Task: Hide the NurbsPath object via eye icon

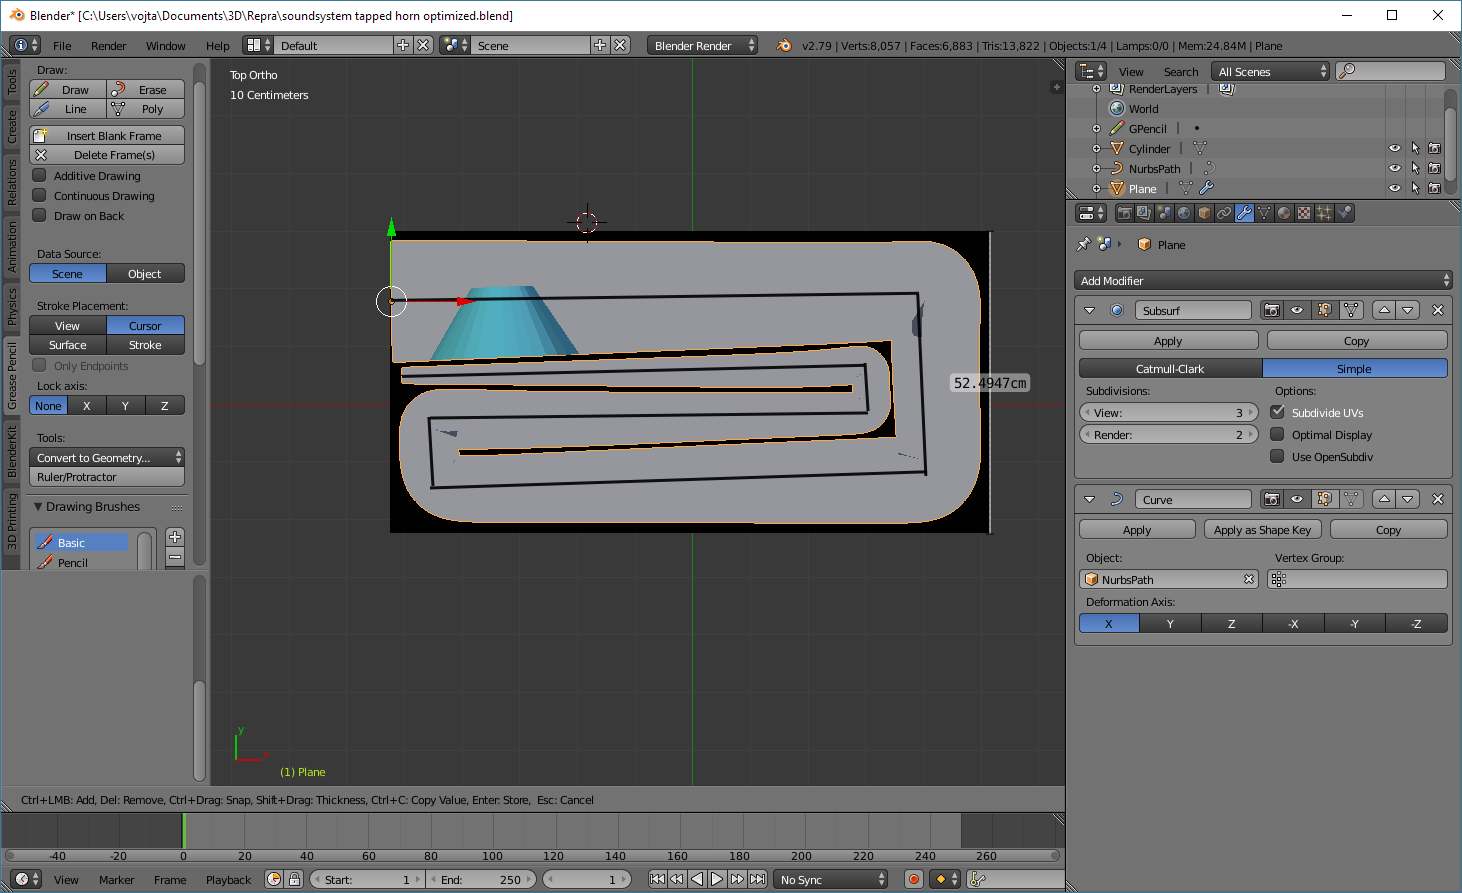Action: (1395, 168)
